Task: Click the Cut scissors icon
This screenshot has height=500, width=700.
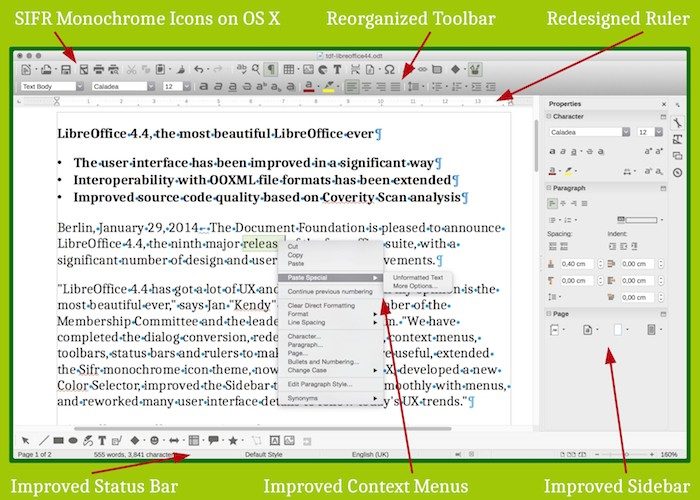Action: click(x=131, y=70)
